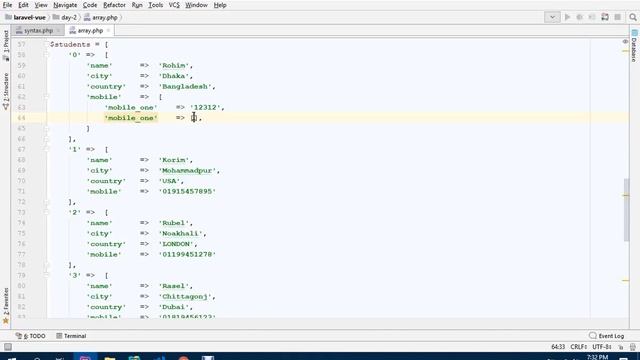This screenshot has width=640, height=360.
Task: Click the '01915457895' mobile value
Action: (x=187, y=191)
